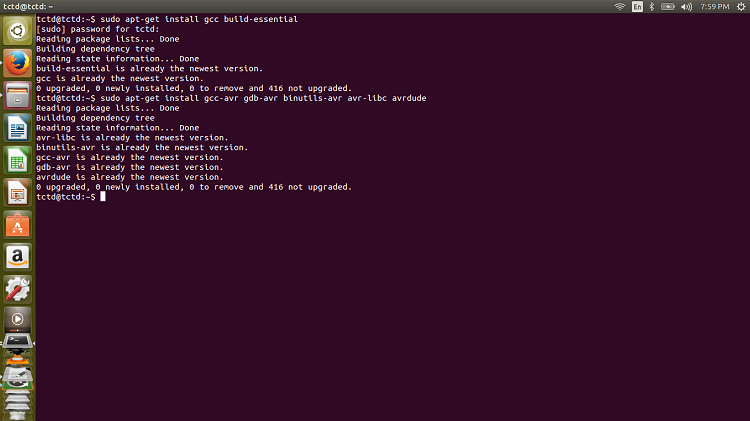This screenshot has width=750, height=421.
Task: Click the tctd@tctd window title text
Action: tap(28, 7)
